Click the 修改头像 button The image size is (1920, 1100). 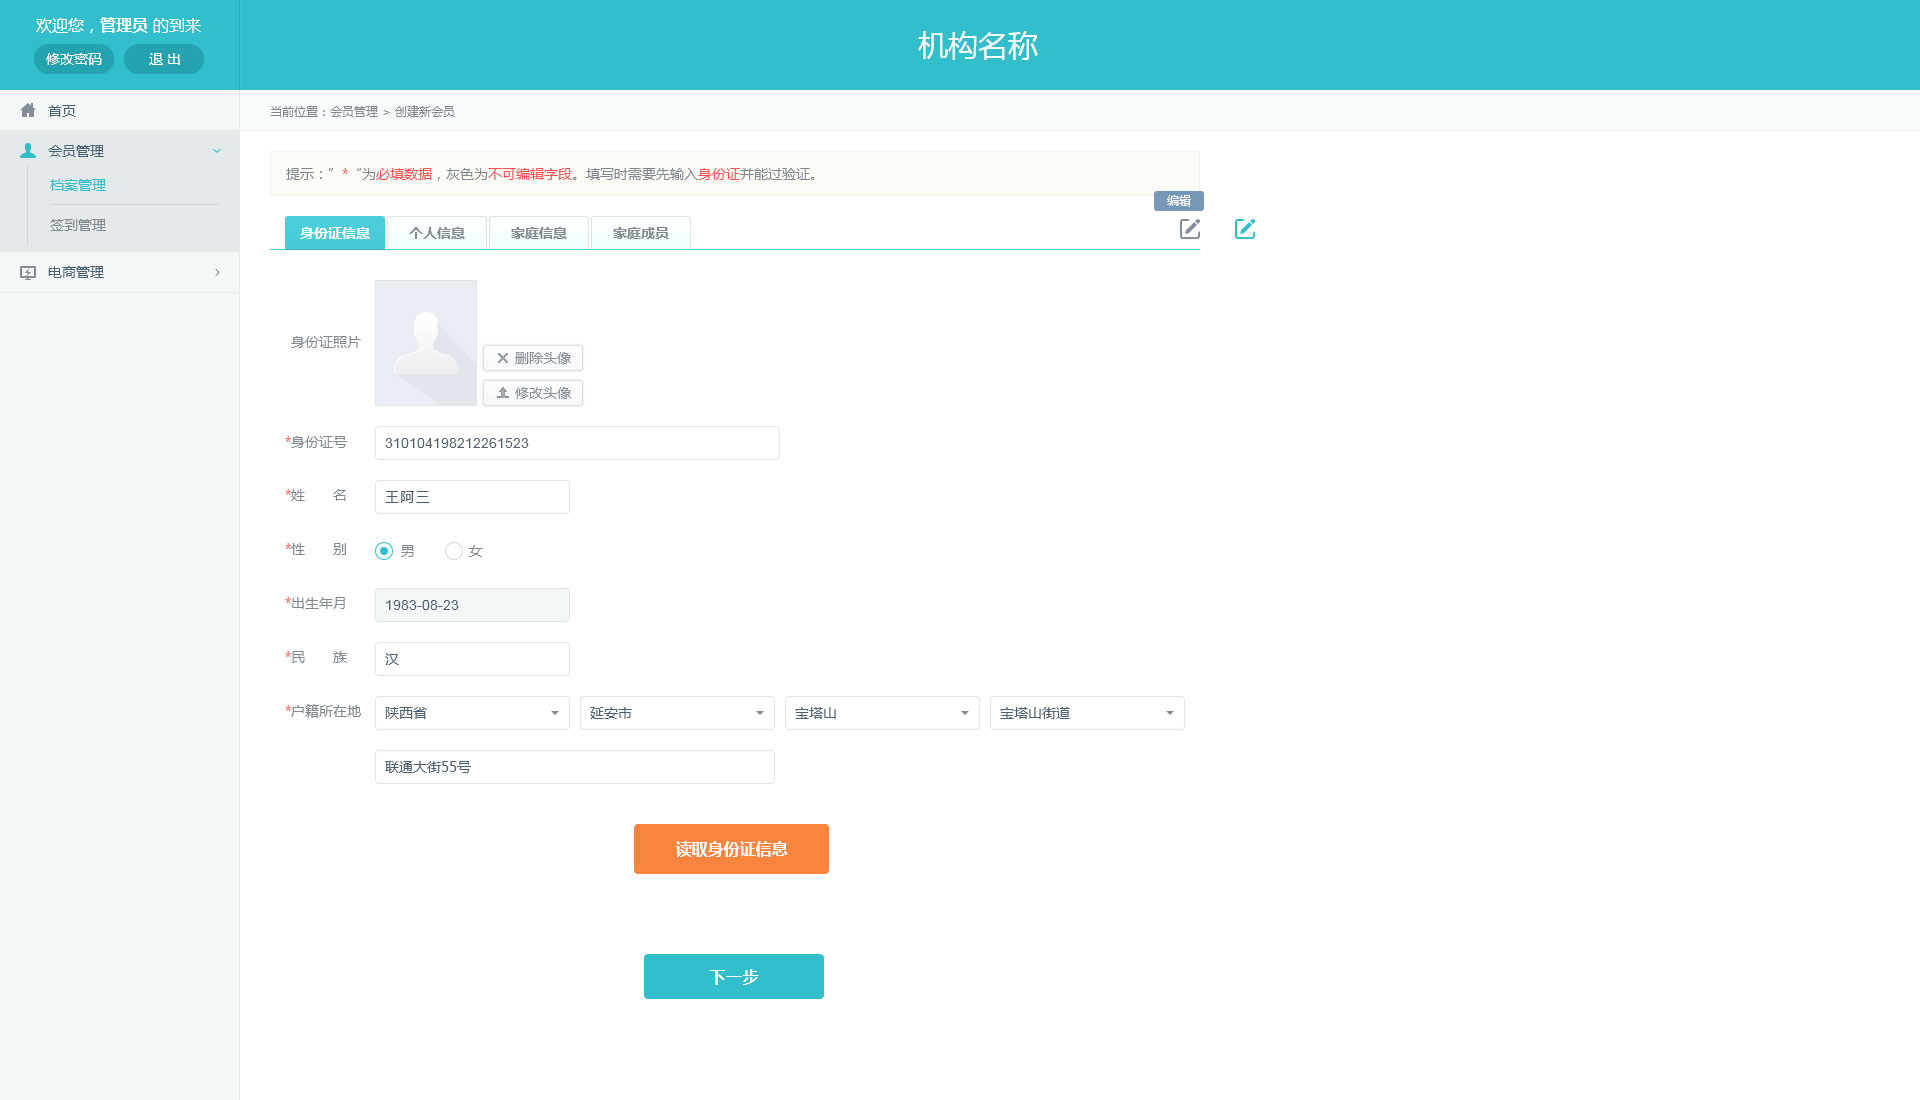533,393
